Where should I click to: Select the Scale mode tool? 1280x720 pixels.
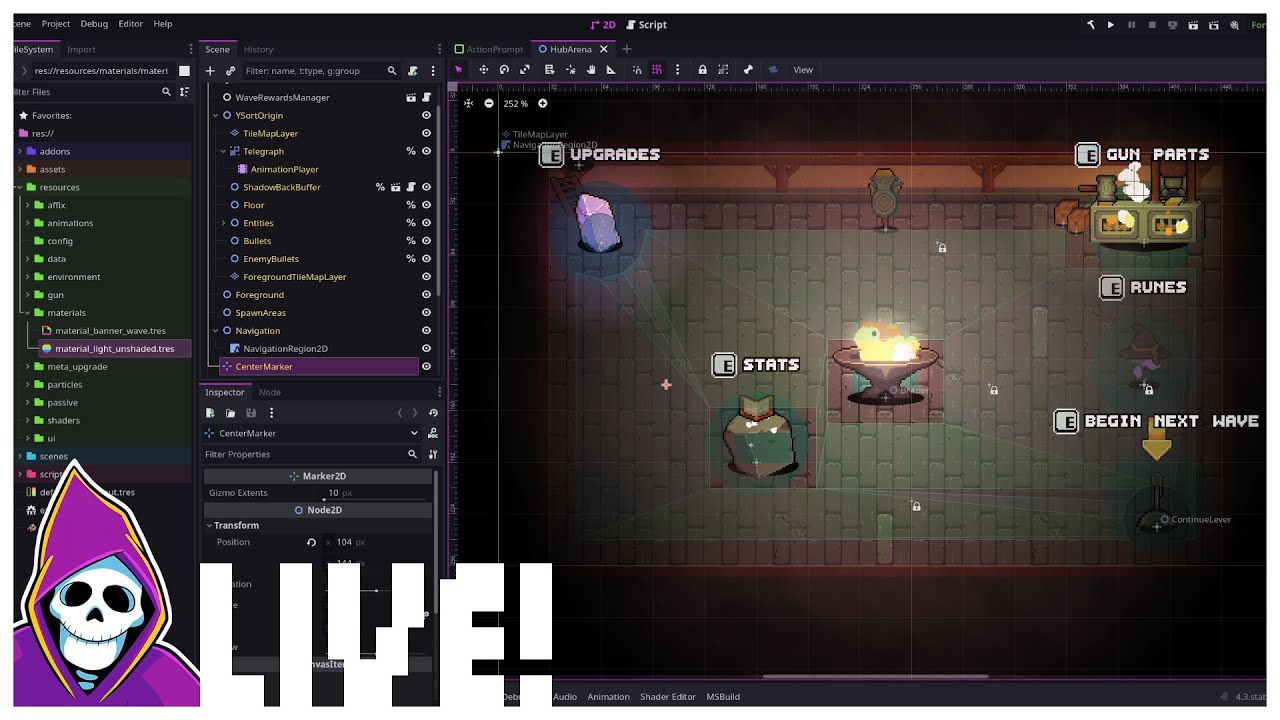[x=525, y=70]
